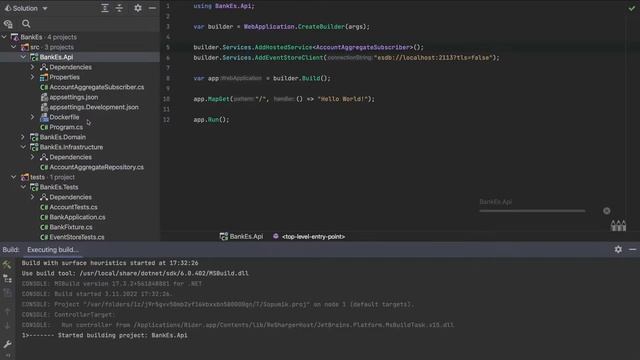Viewport: 640px width, 360px height.
Task: Expand Dependencies under BankEs.Infrastructure
Action: tap(33, 157)
